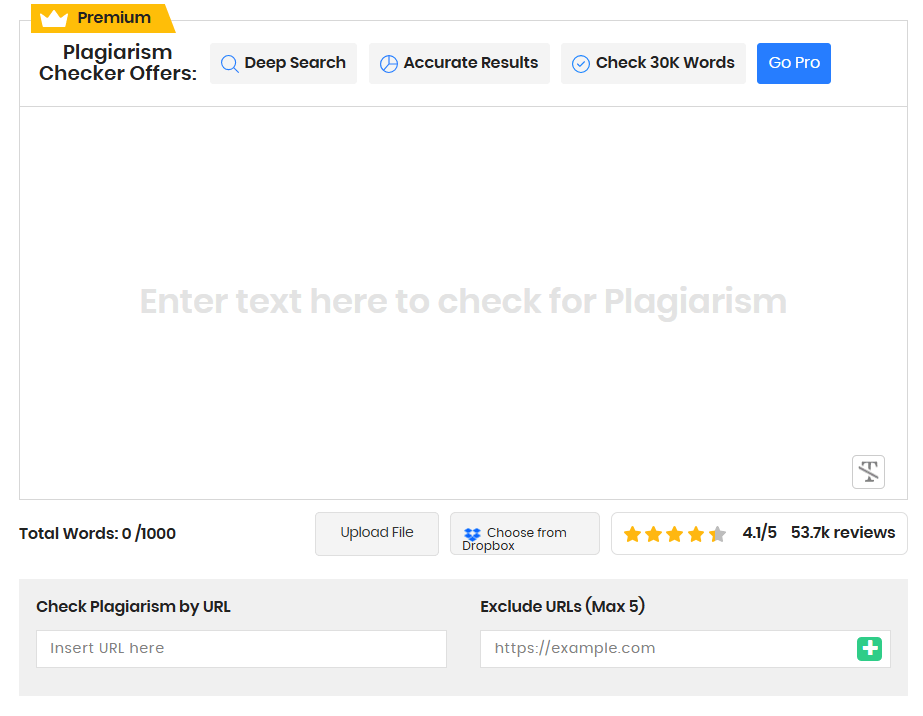Screen dimensions: 923x716
Task: Click the checkmark icon beside Check 30K Words
Action: coord(580,62)
